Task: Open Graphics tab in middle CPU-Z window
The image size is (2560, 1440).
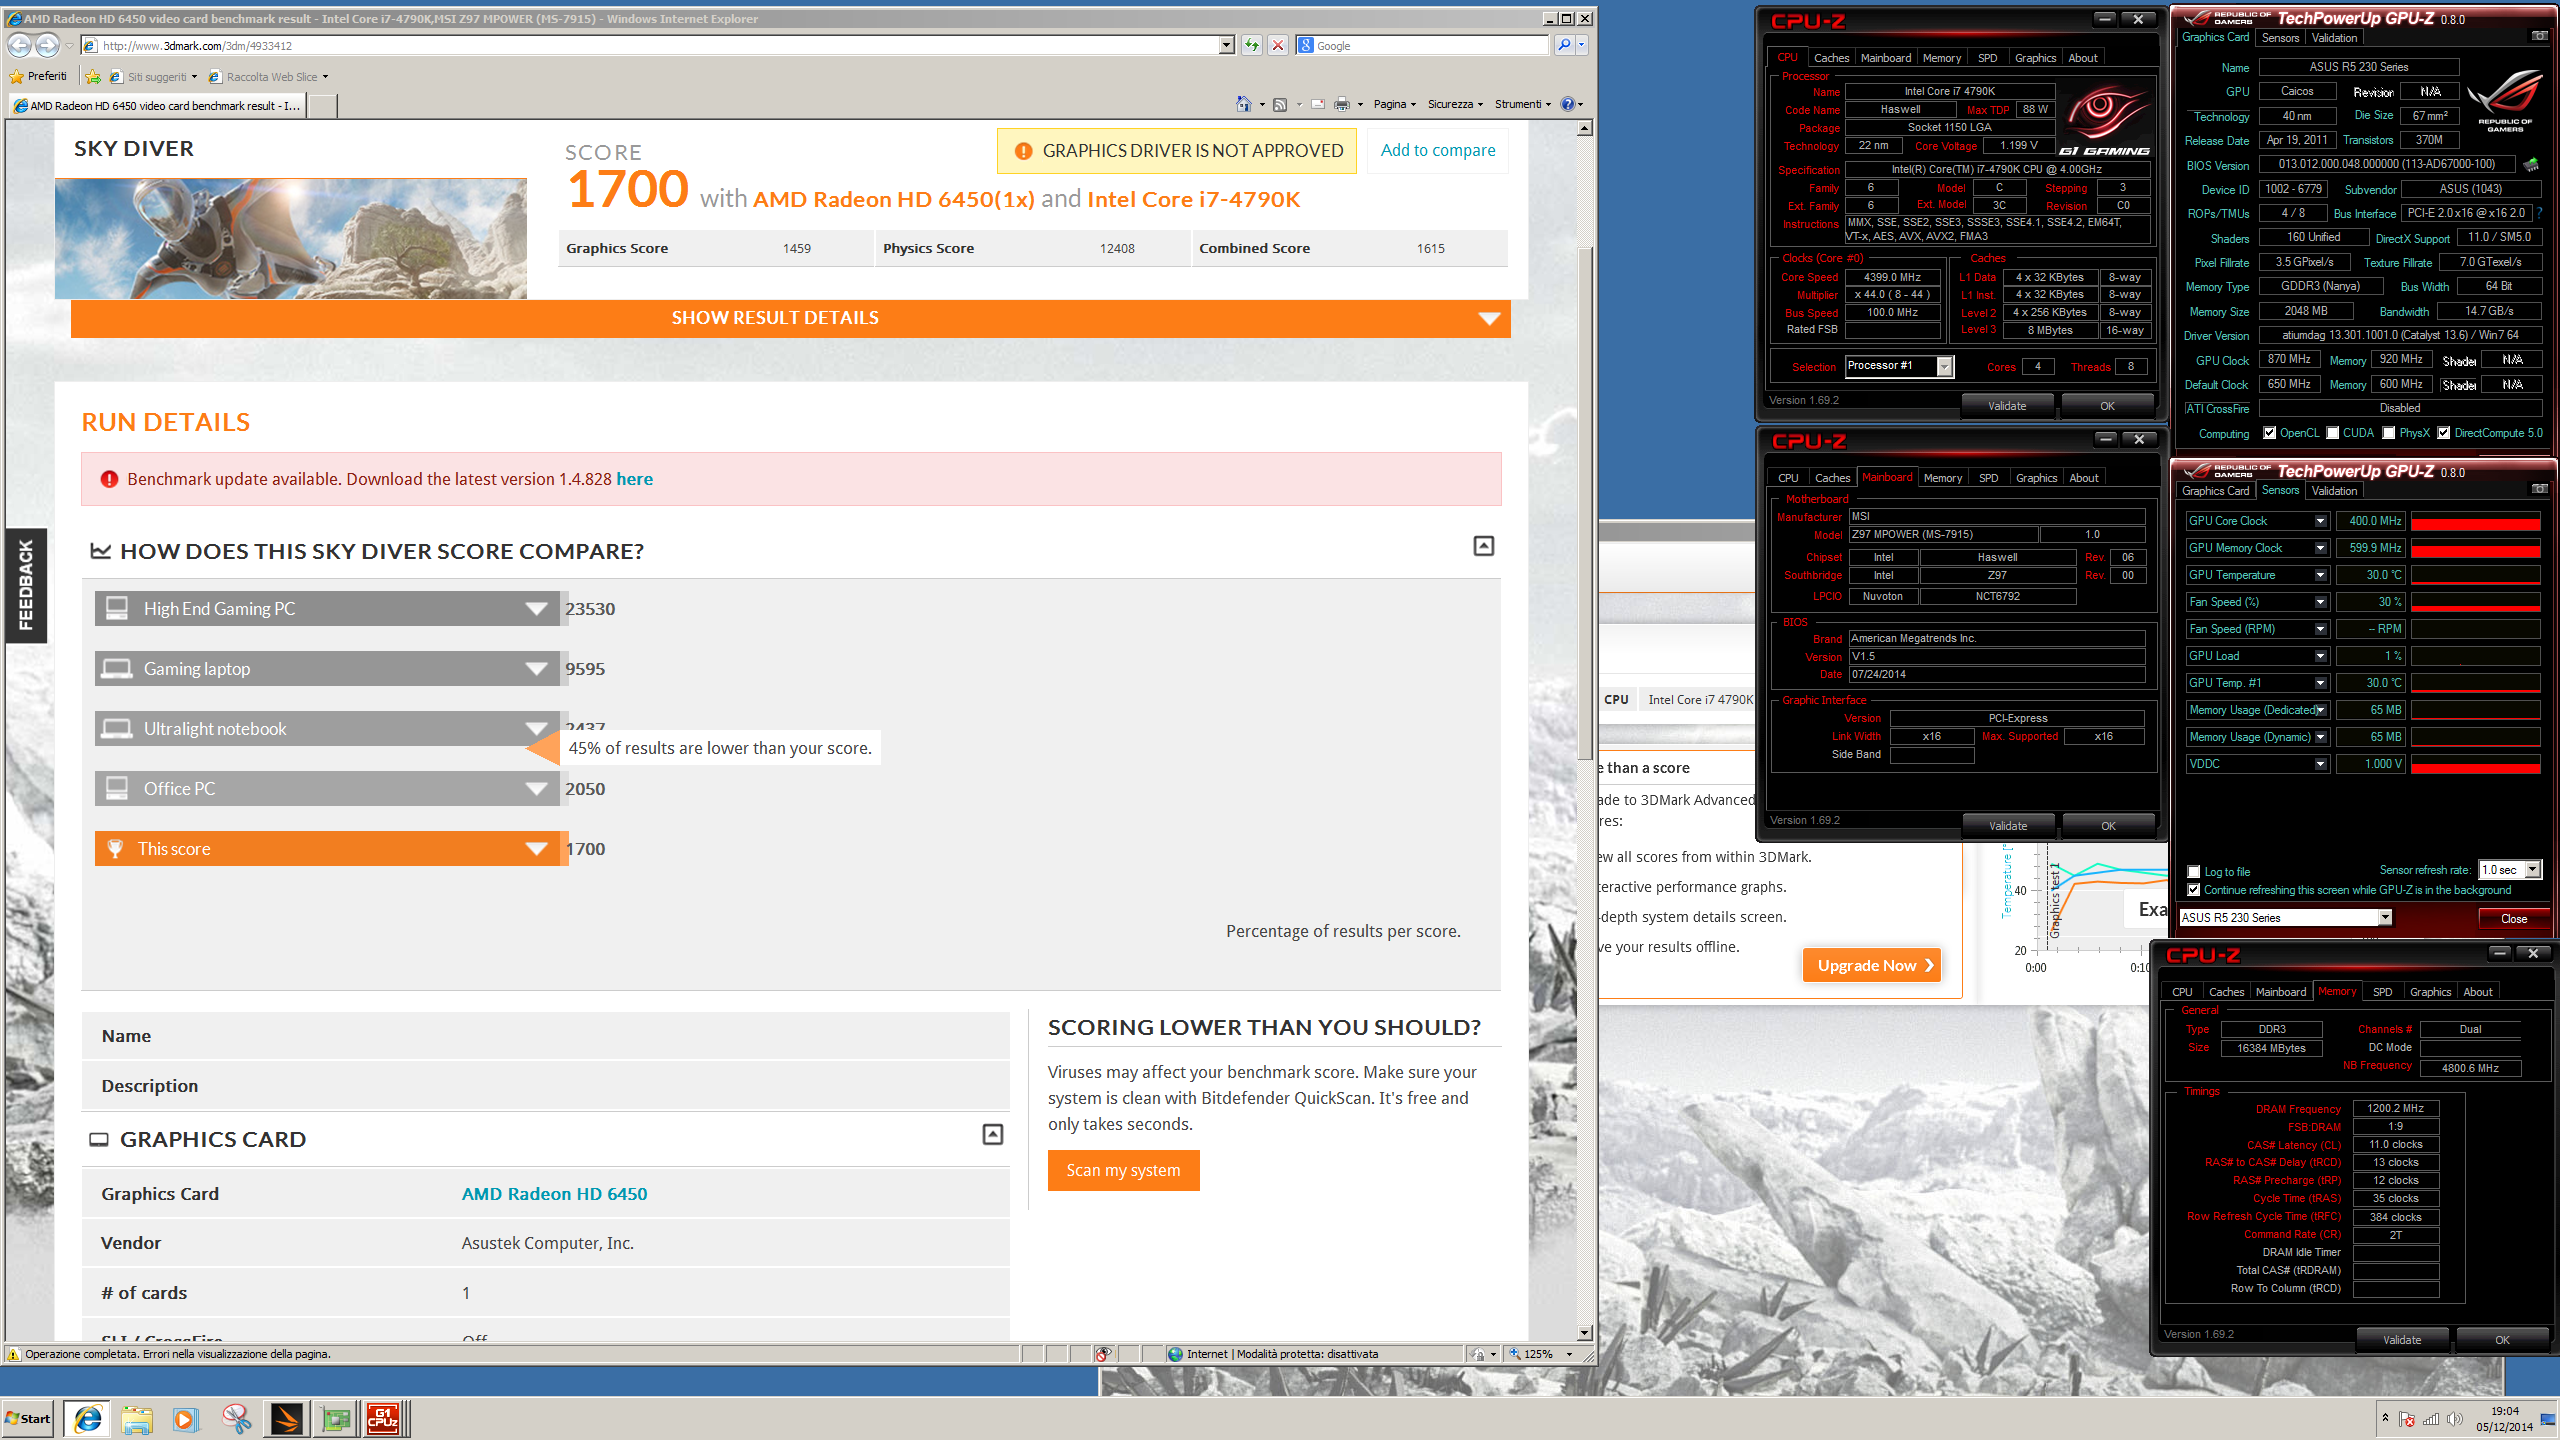Action: coord(2036,478)
